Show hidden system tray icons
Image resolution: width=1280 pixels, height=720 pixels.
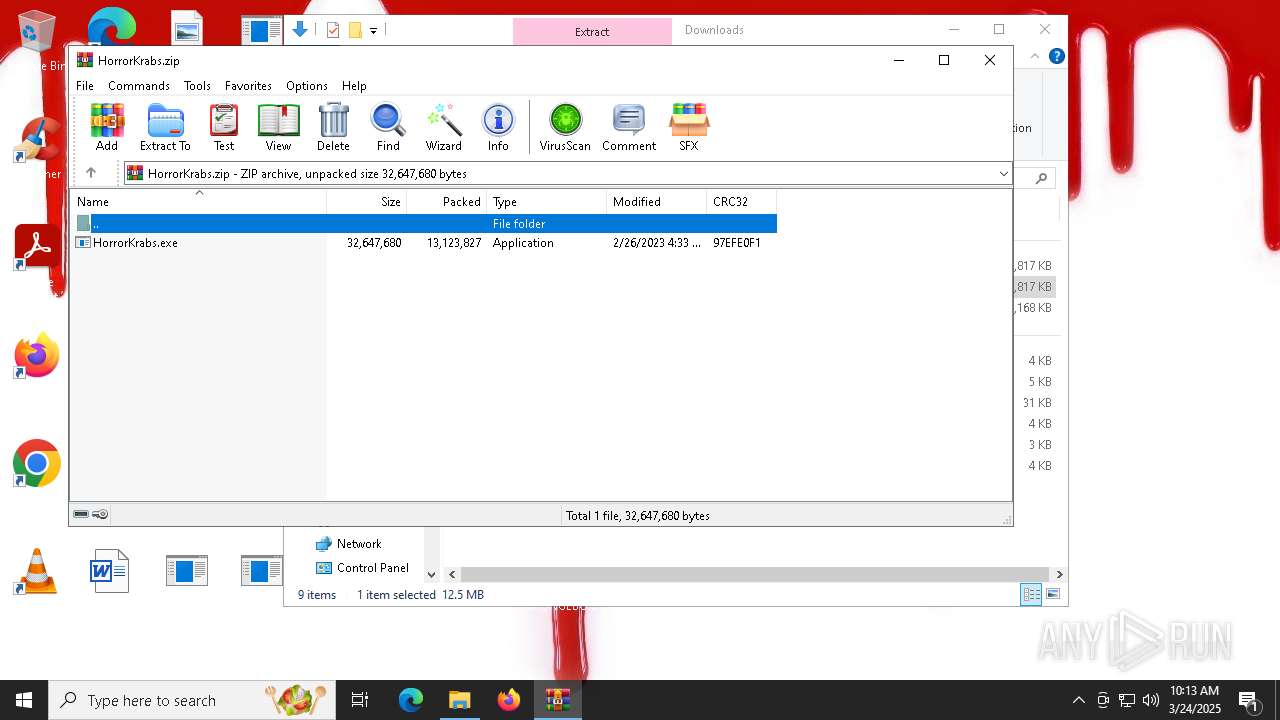click(1078, 700)
